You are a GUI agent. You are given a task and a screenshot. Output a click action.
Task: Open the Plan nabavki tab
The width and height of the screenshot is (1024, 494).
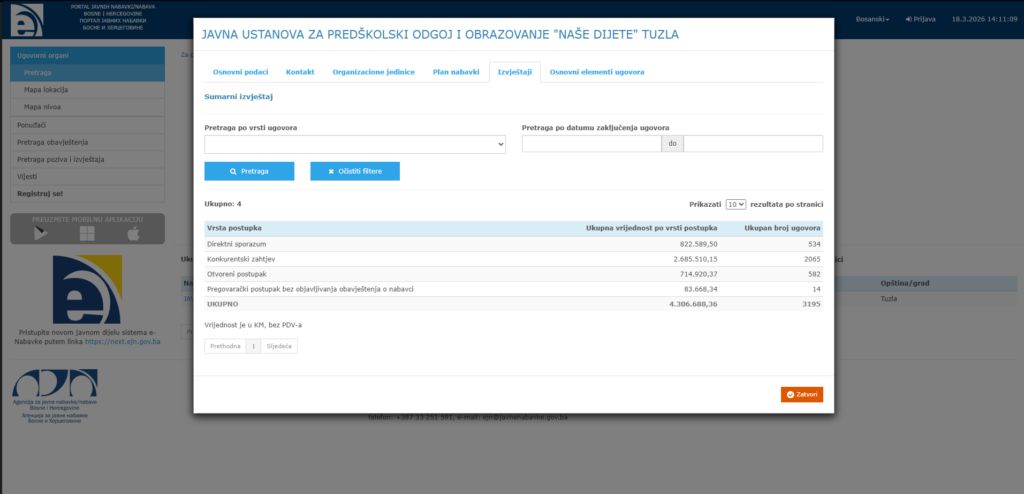(x=455, y=72)
